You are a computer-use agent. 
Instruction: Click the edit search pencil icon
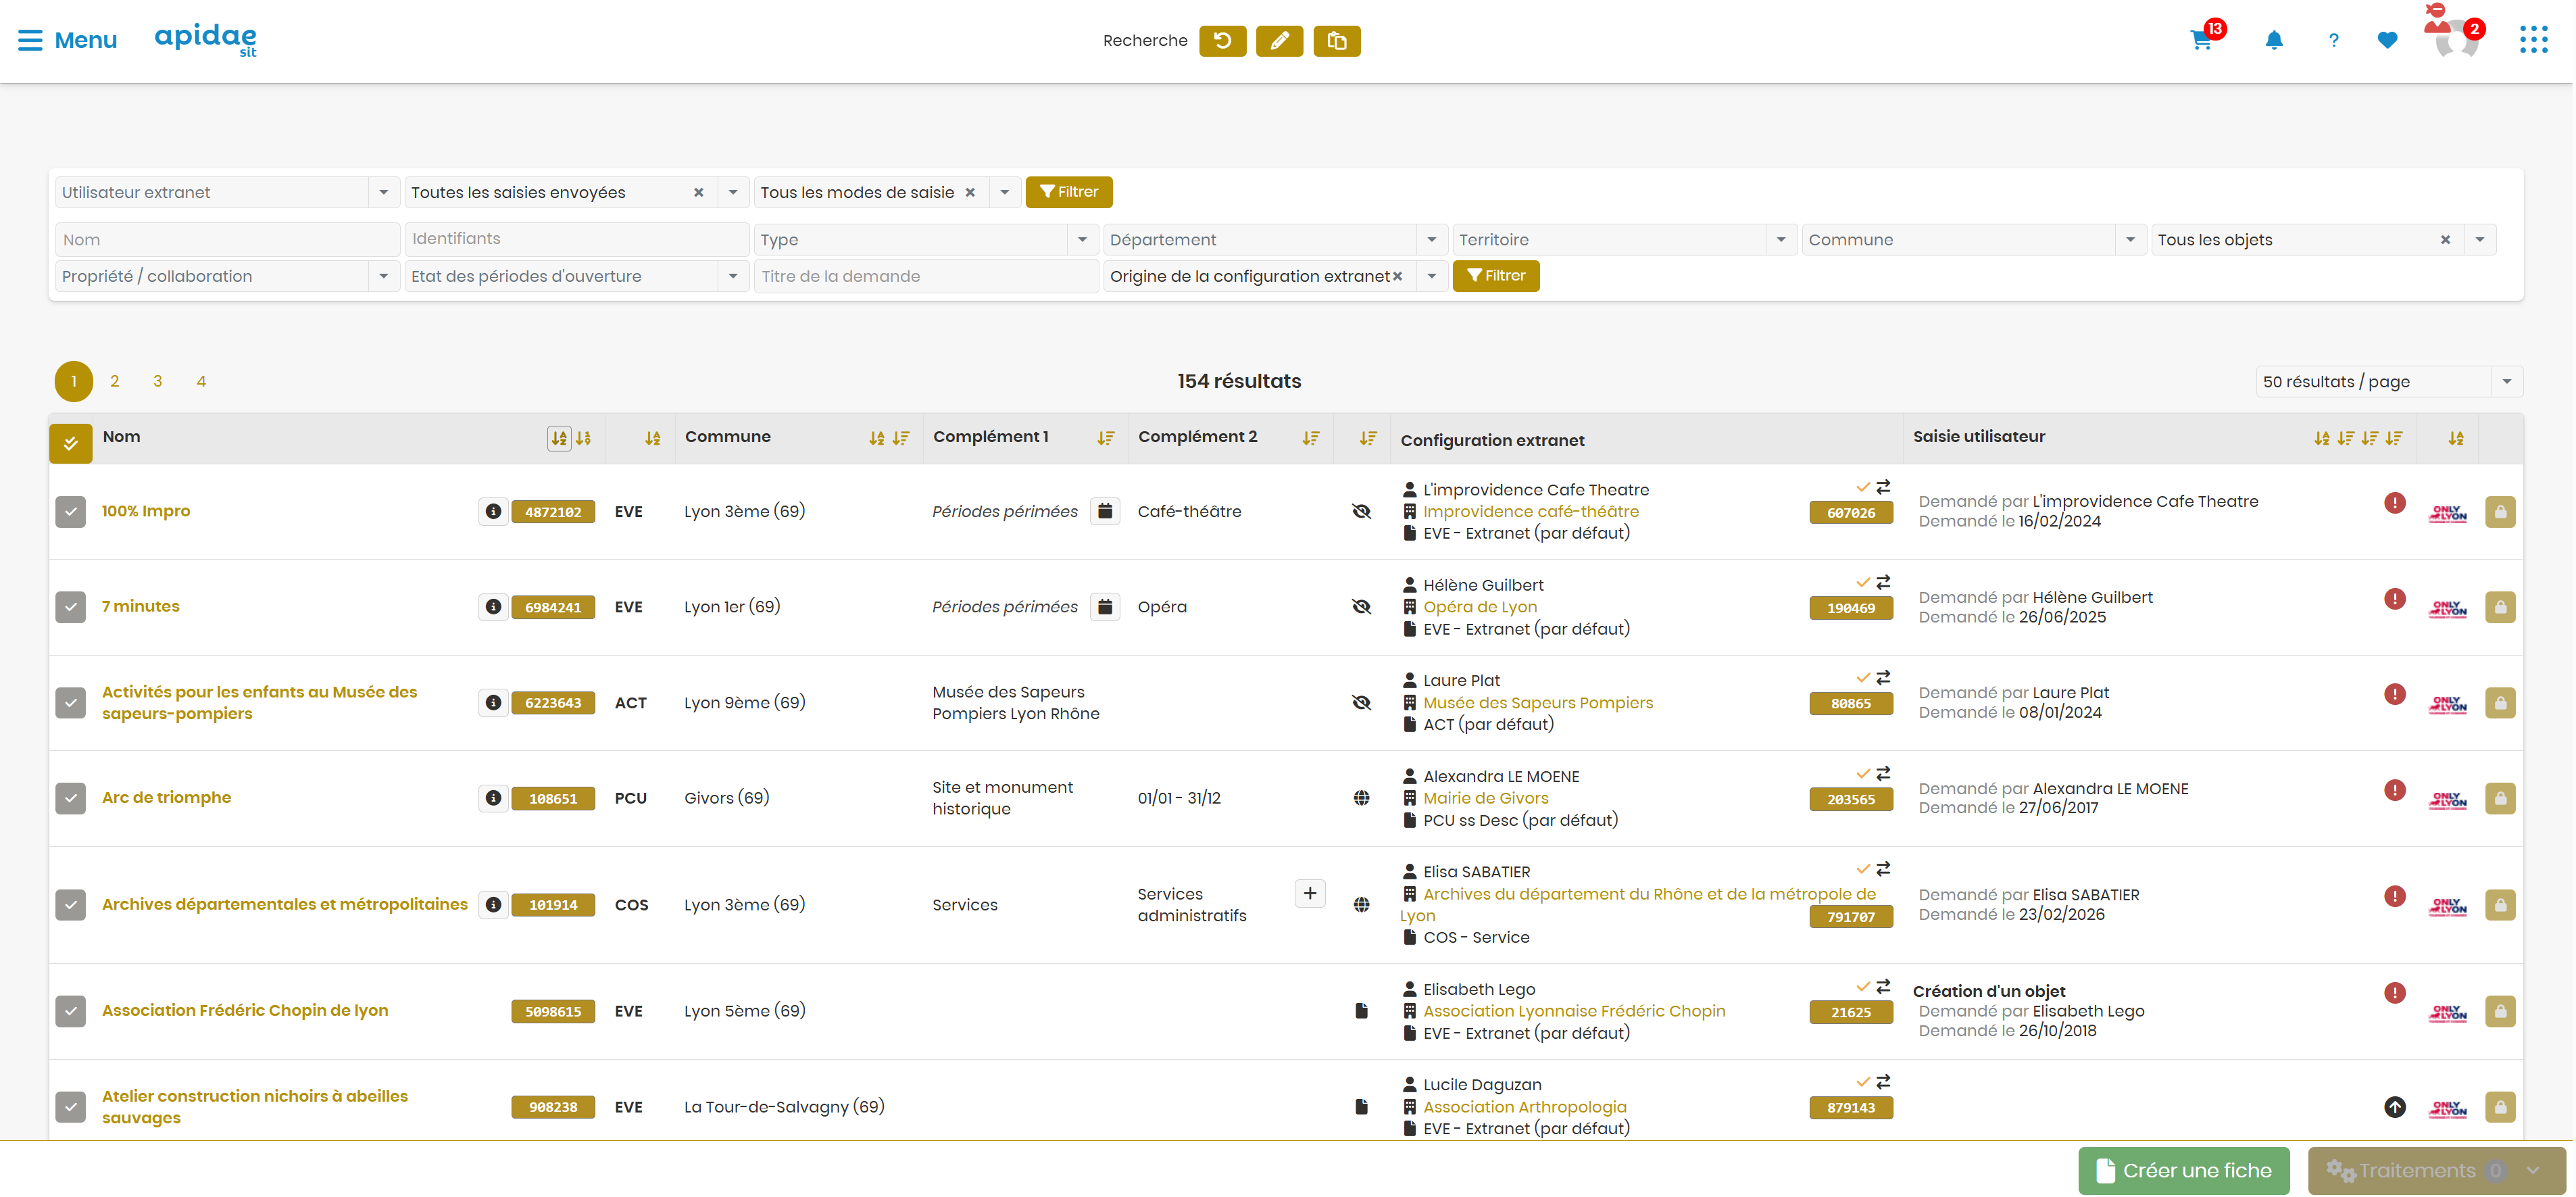click(1279, 41)
